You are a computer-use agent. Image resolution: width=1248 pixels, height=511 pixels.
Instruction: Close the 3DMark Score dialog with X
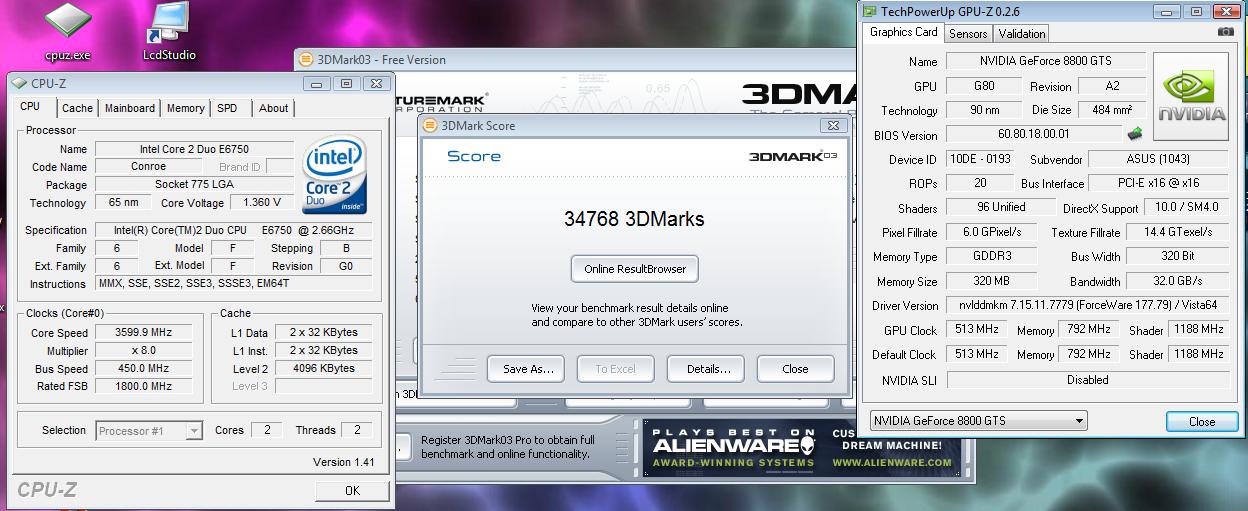click(833, 126)
